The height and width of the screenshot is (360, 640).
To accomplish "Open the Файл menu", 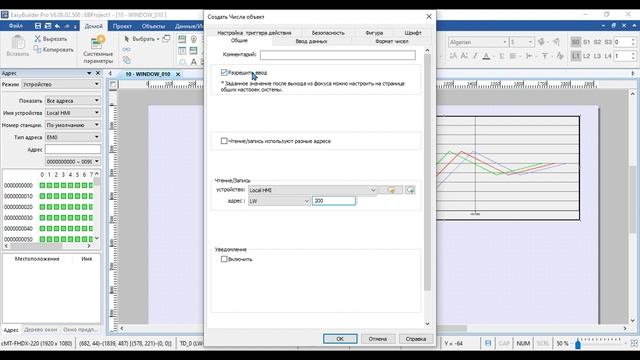I will (x=16, y=26).
